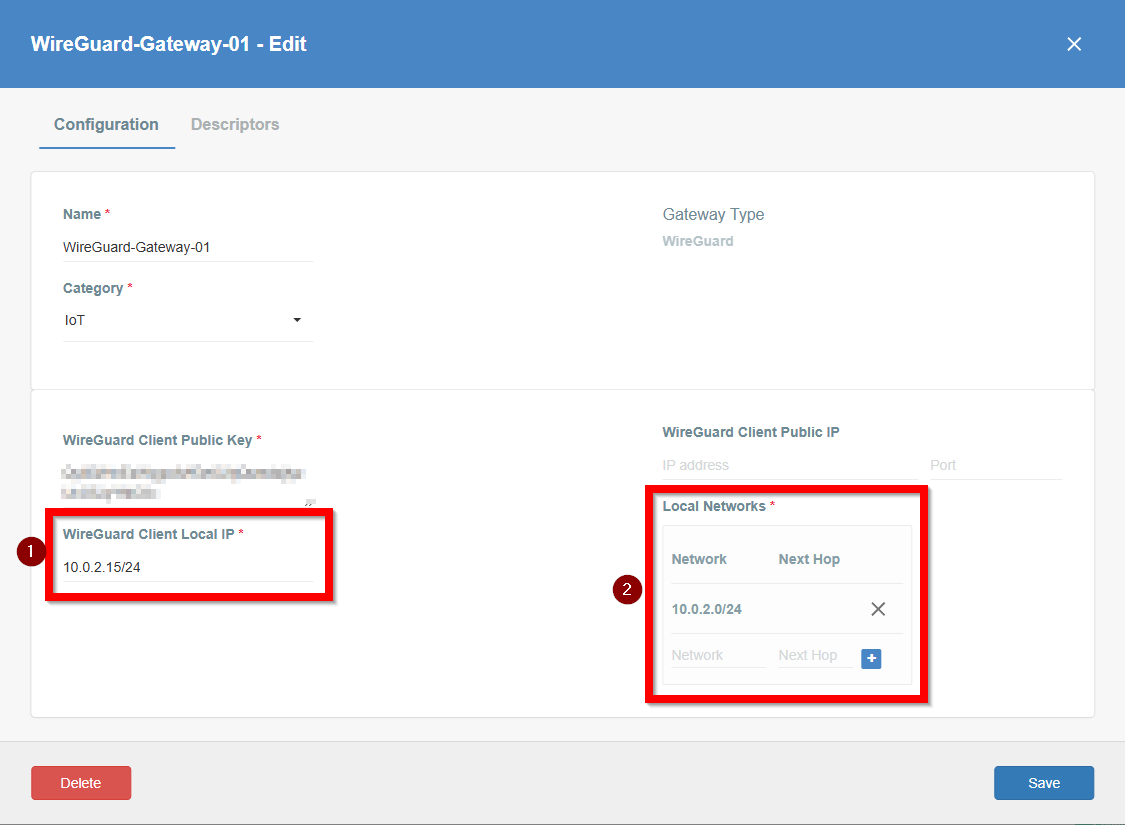
Task: Click the Local Networks label
Action: [x=714, y=506]
